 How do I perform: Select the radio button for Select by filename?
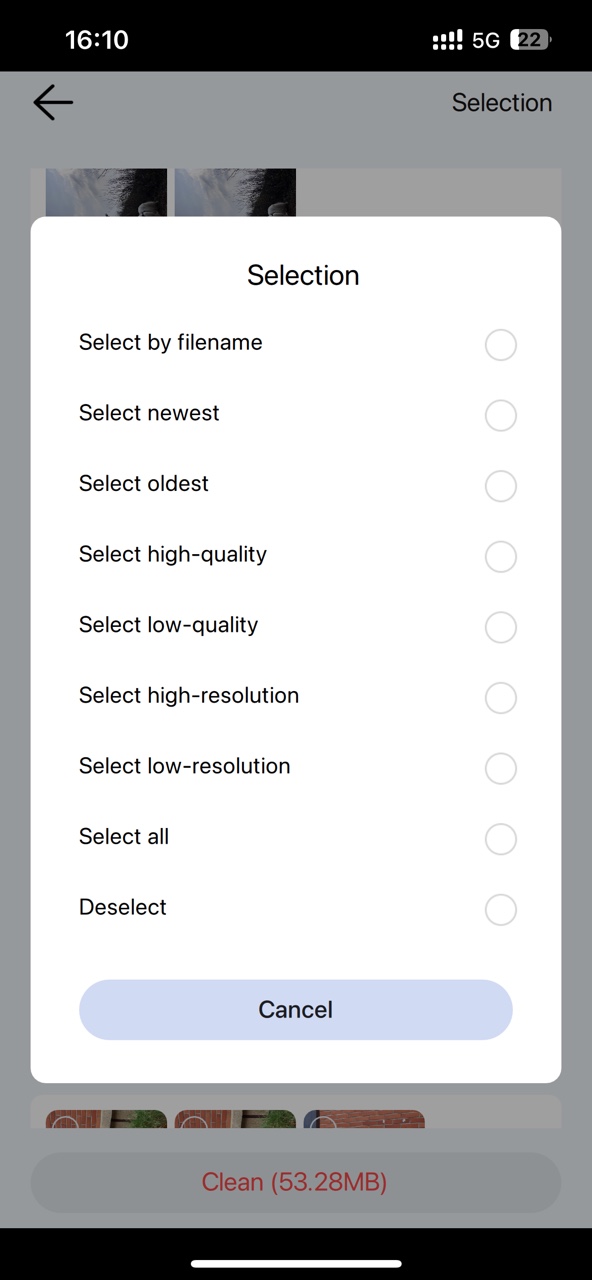pos(500,344)
